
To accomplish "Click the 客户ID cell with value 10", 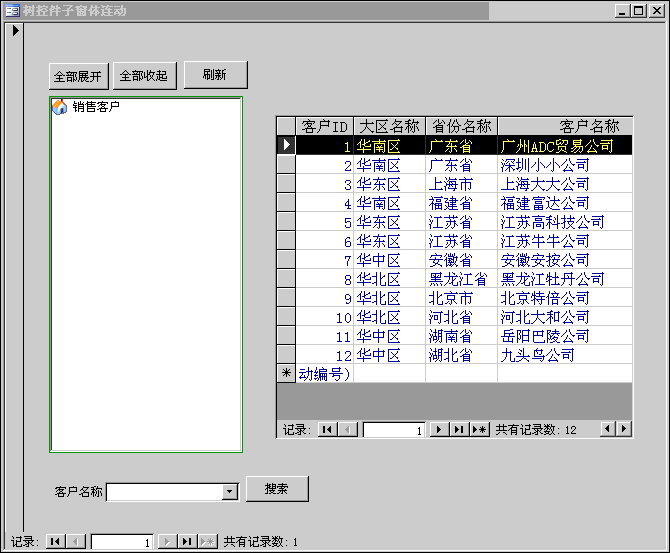I will (325, 316).
